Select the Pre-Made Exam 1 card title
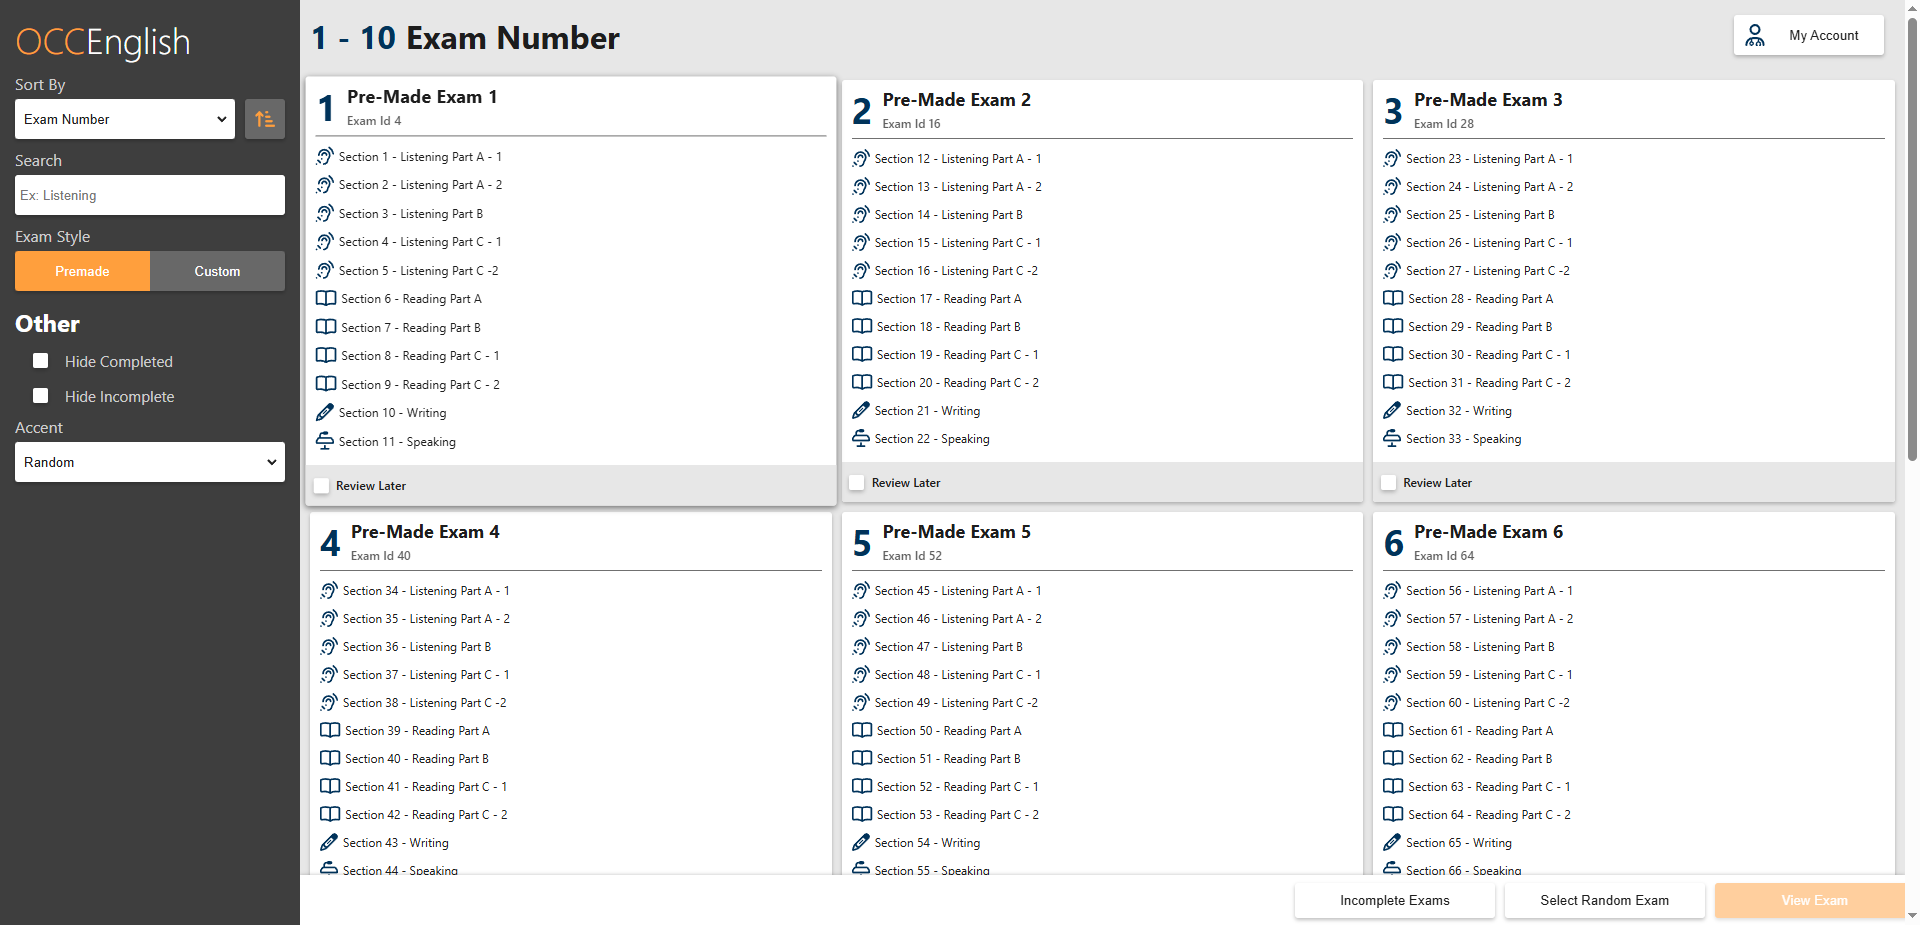Screen dimensions: 1920x925 click(422, 97)
